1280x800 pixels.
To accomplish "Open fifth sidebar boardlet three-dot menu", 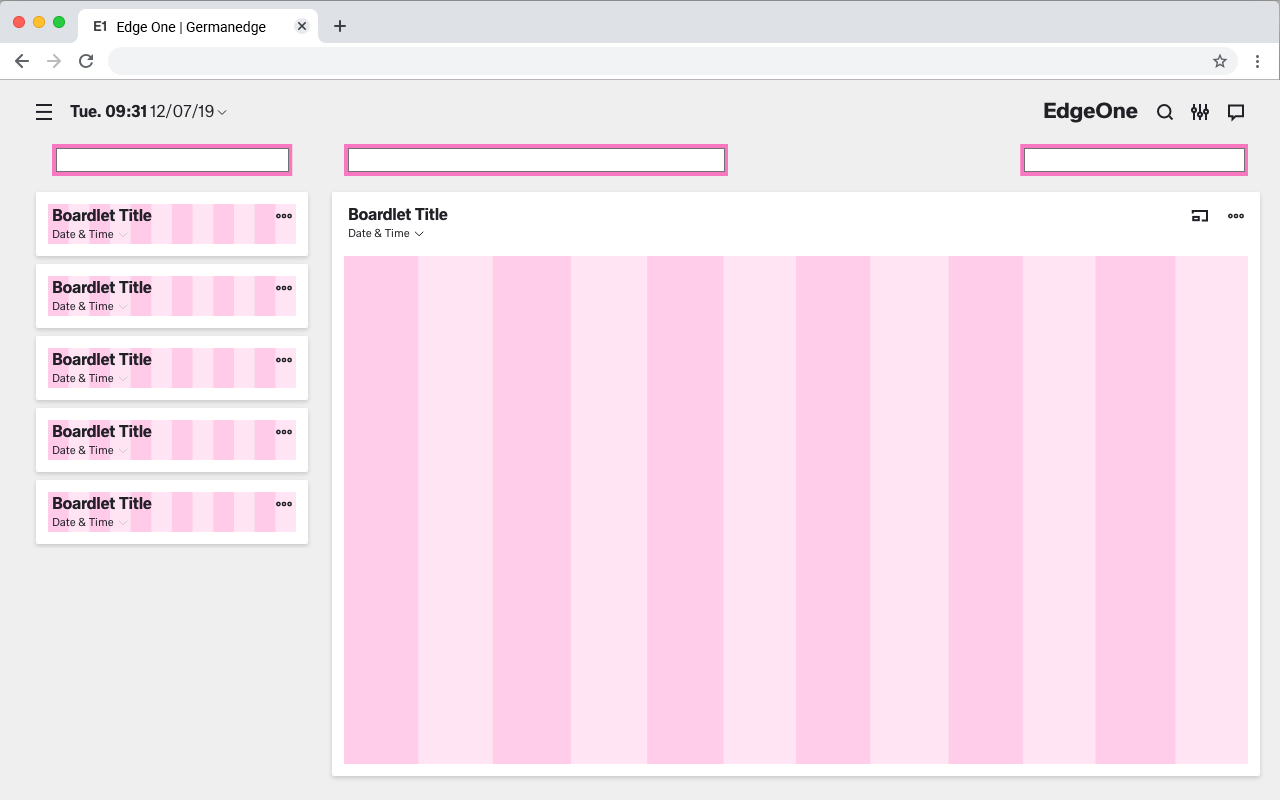I will click(x=284, y=504).
